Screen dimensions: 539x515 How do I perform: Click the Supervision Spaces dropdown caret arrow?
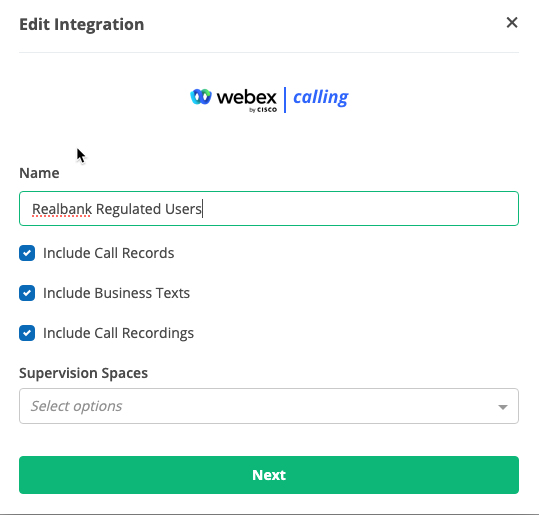[503, 407]
